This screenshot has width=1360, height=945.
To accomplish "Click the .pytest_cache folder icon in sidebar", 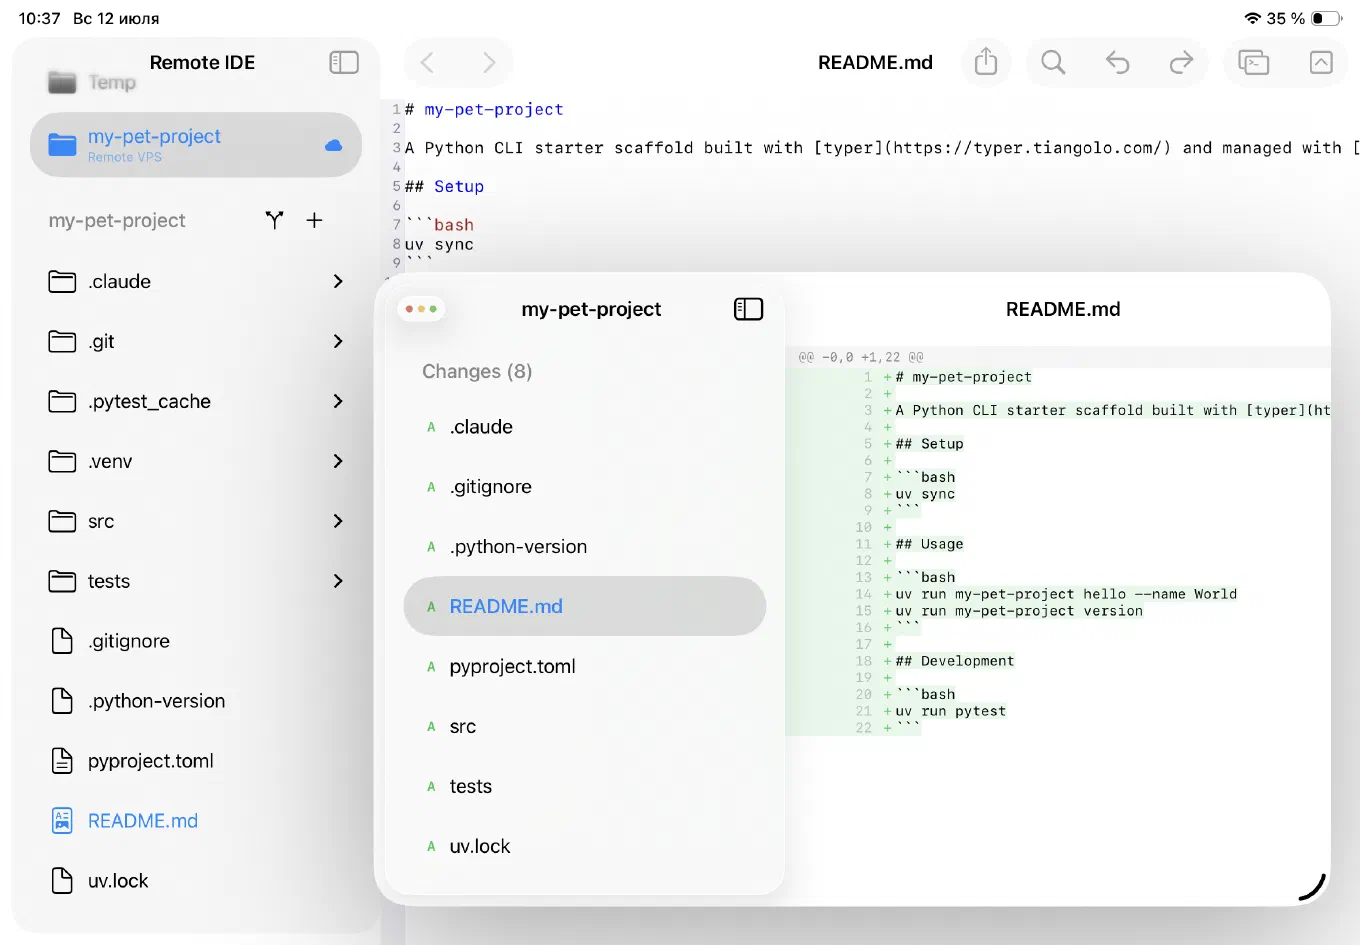I will click(x=62, y=402).
